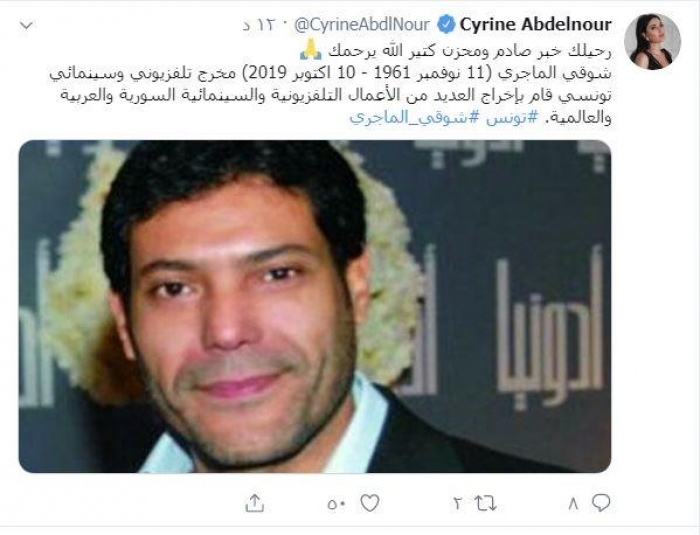Retweet this post using the retweet icon

[486, 504]
